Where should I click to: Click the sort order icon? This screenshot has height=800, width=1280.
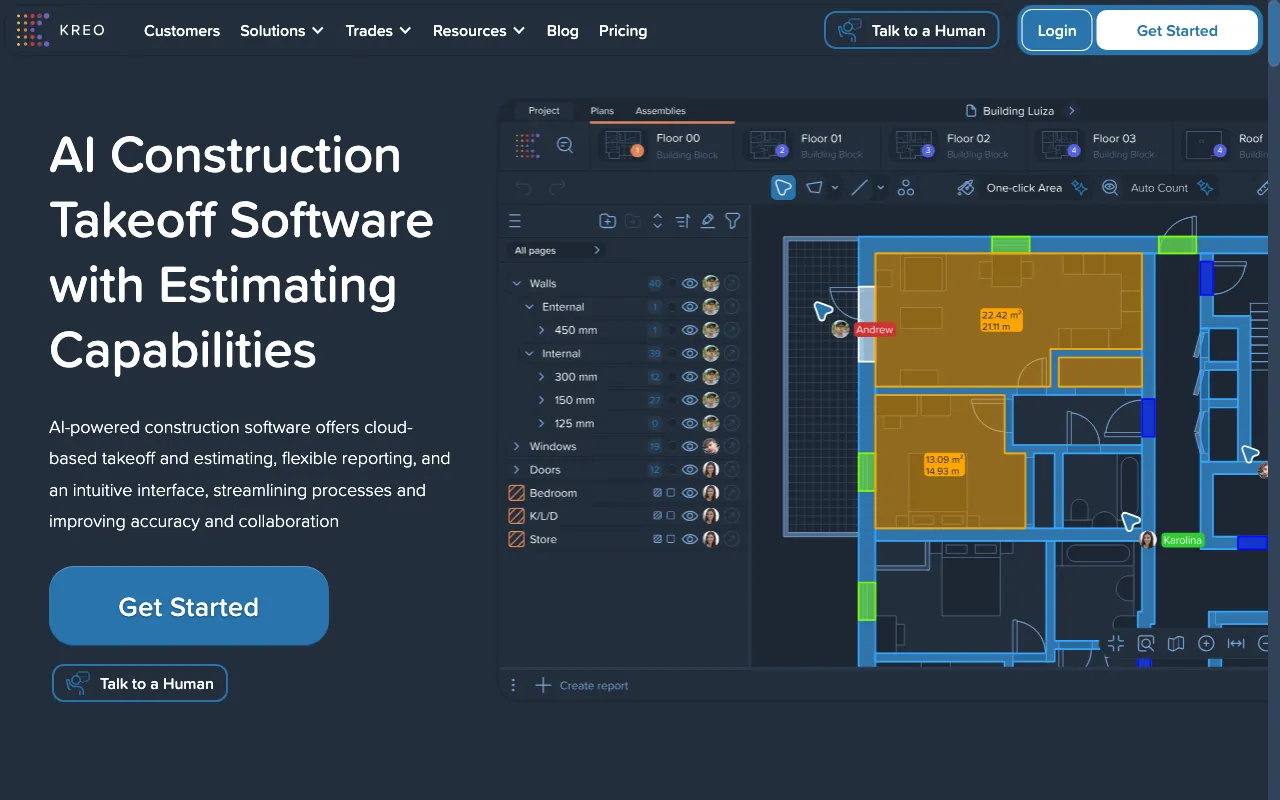(x=682, y=221)
